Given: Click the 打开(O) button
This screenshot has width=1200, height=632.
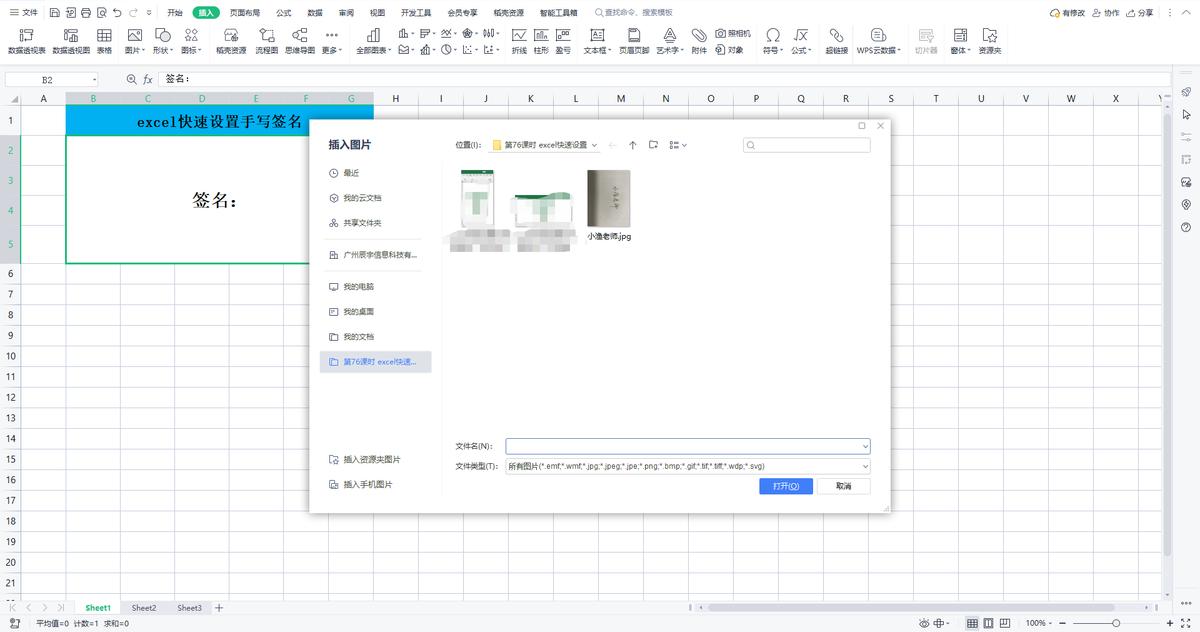Looking at the screenshot, I should click(x=785, y=486).
